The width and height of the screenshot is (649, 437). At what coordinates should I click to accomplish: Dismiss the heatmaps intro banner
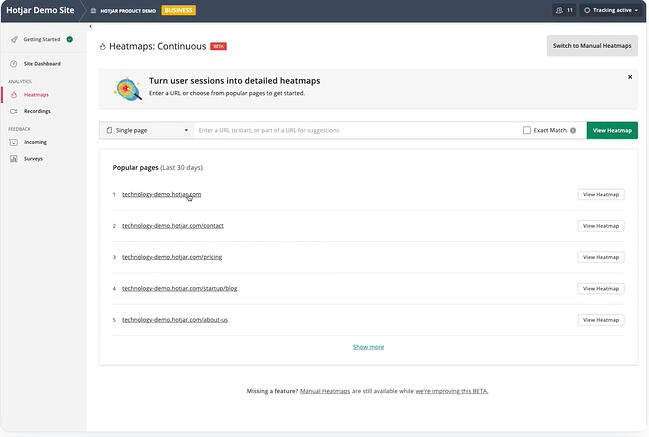[x=630, y=77]
